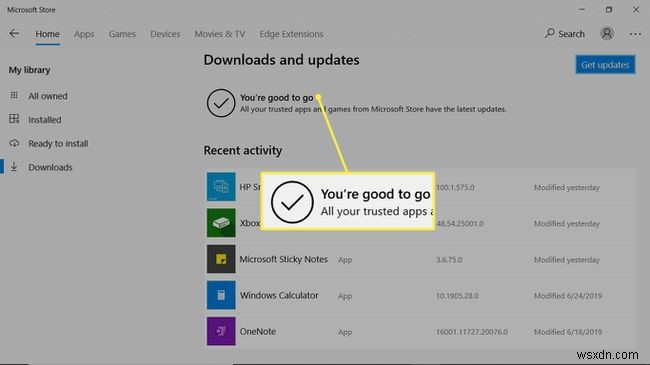Click the Downloads arrow icon
This screenshot has height=365, width=650.
[x=14, y=167]
